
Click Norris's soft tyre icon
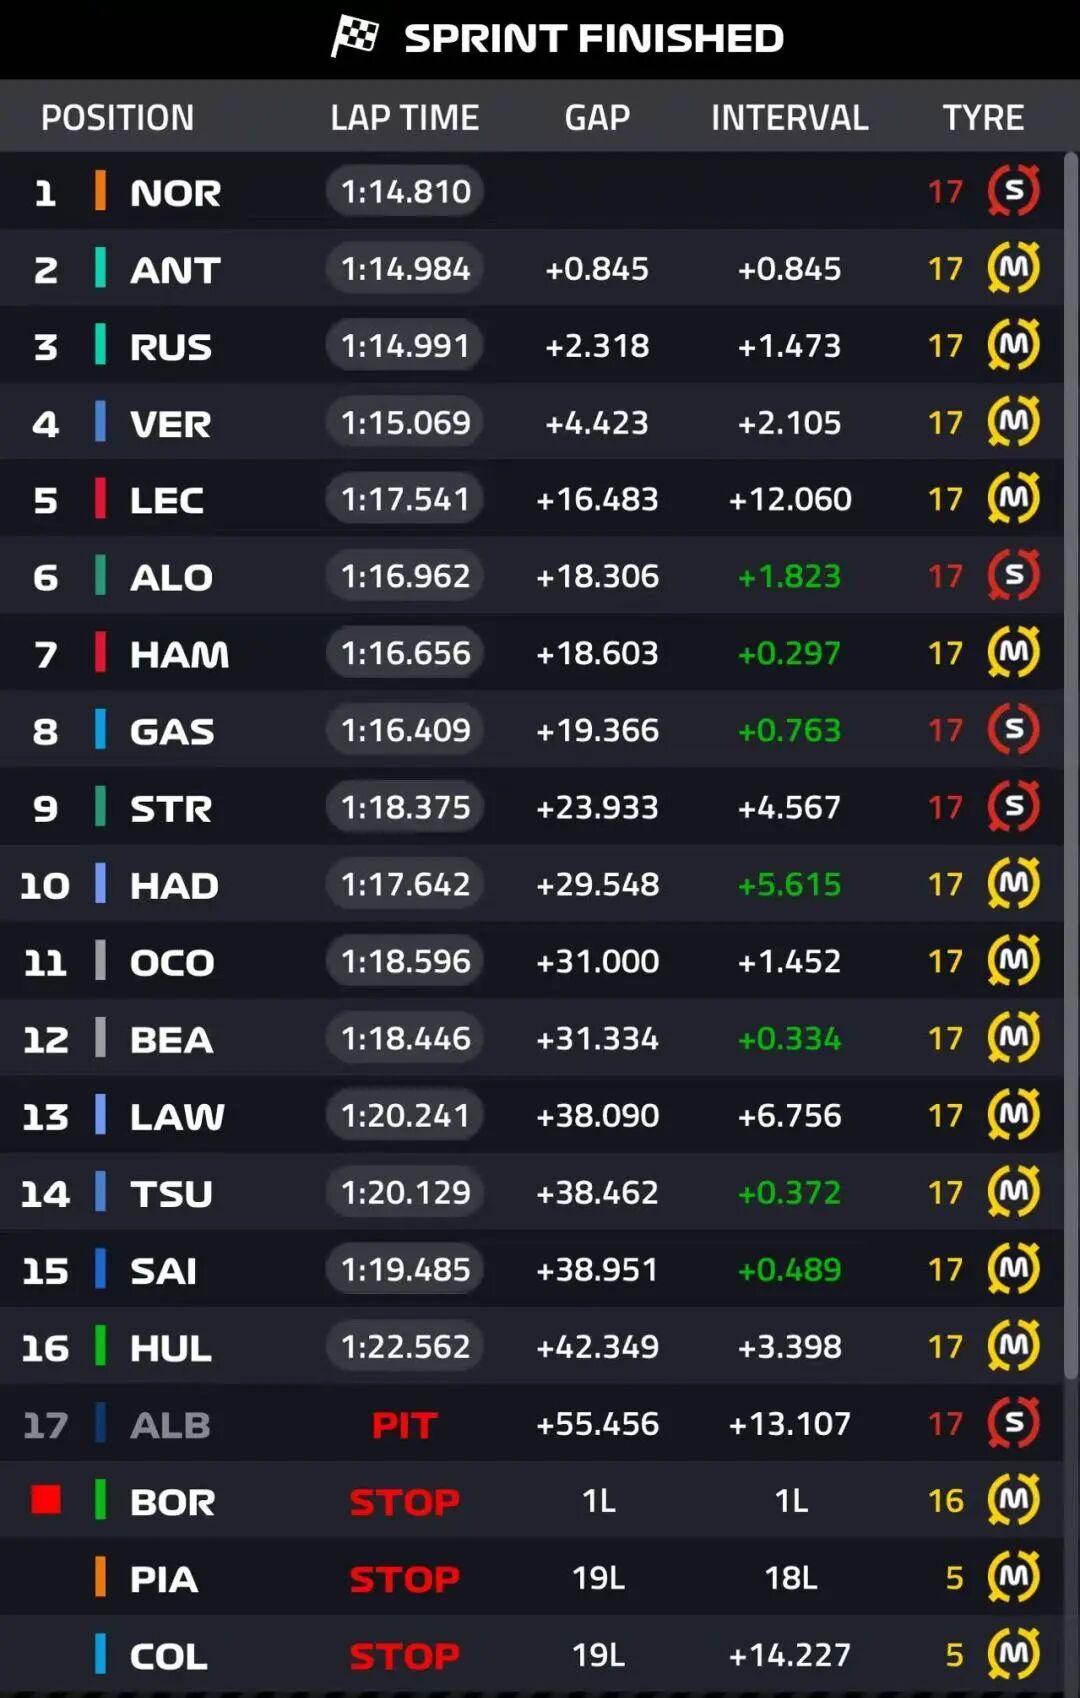(1013, 190)
